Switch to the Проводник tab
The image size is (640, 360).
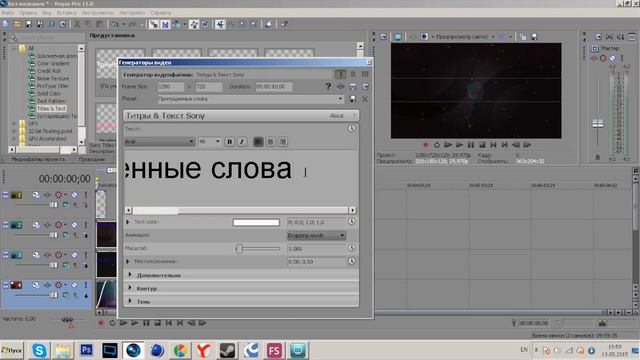(x=91, y=159)
